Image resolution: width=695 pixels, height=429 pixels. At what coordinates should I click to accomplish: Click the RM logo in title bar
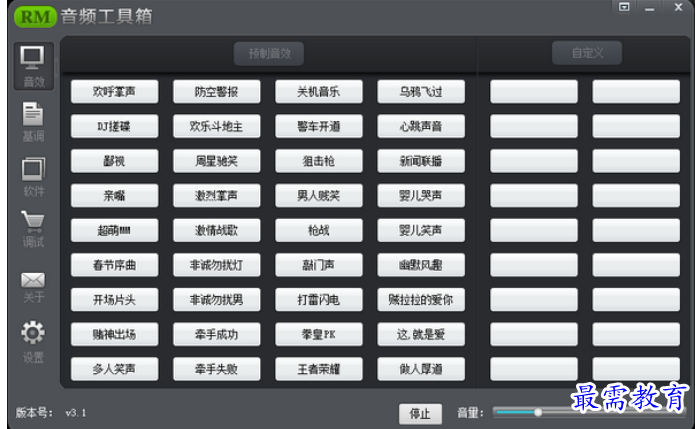33,15
